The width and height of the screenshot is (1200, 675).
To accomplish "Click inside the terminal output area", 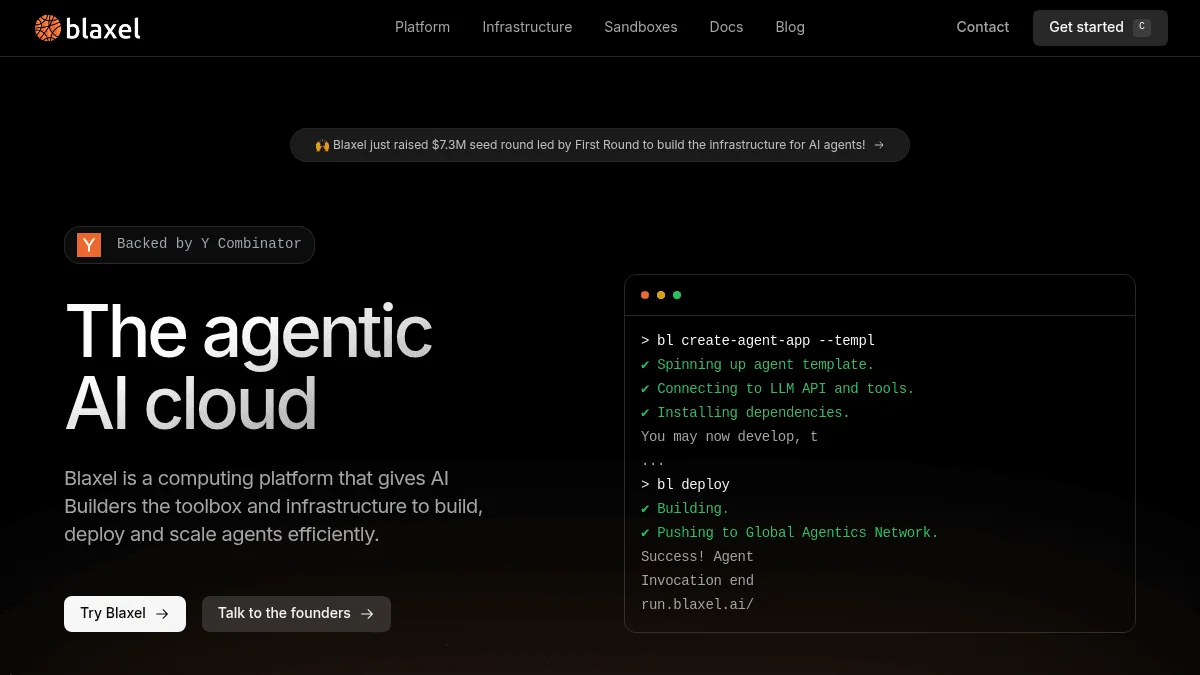I will click(880, 470).
